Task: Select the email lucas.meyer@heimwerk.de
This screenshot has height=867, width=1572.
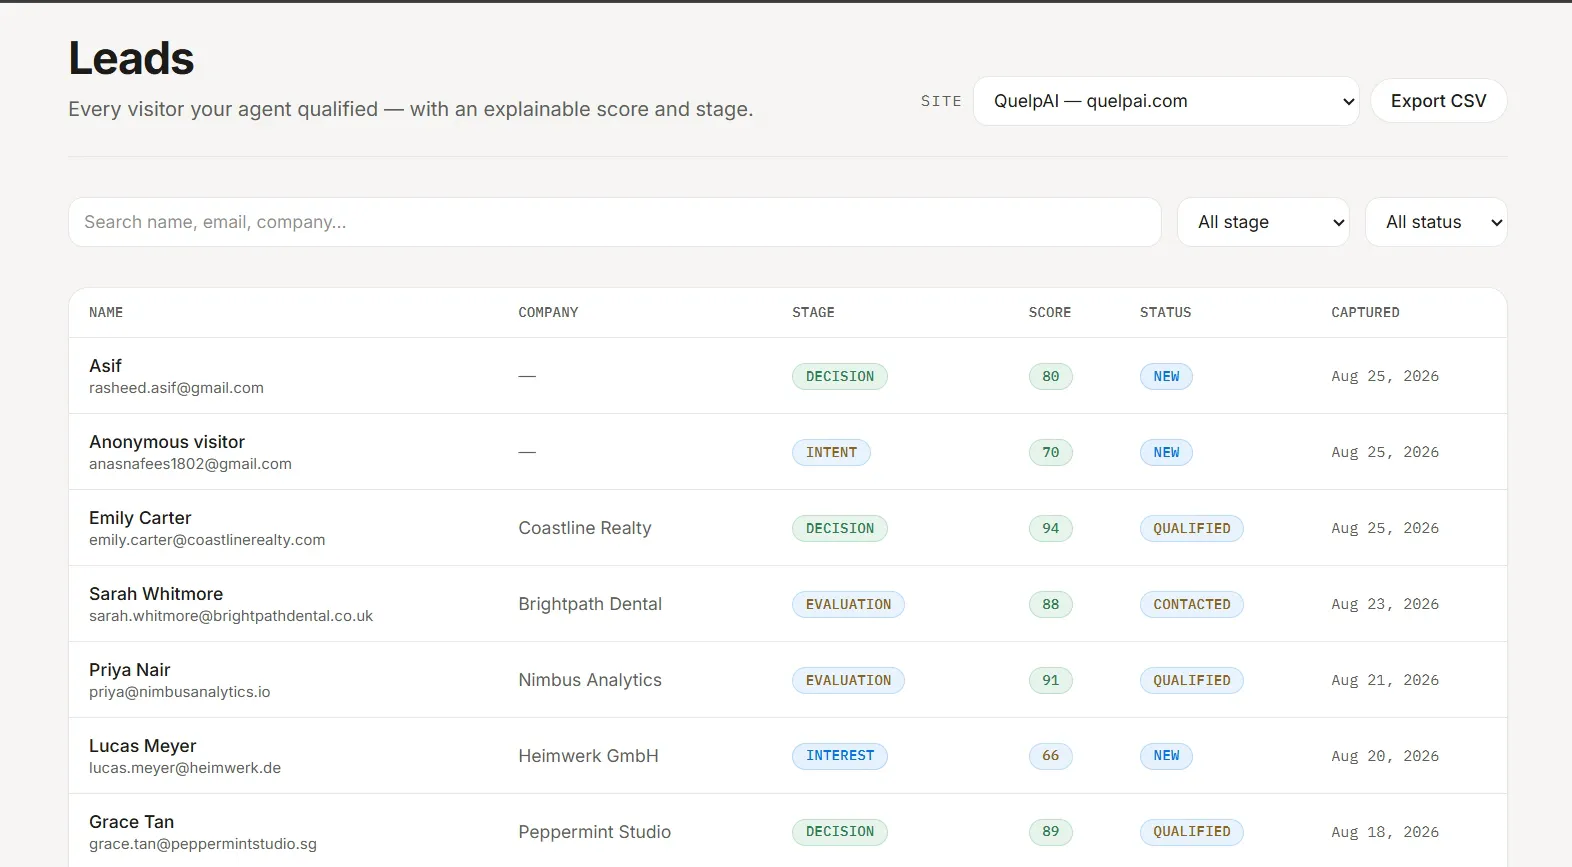Action: tap(185, 768)
